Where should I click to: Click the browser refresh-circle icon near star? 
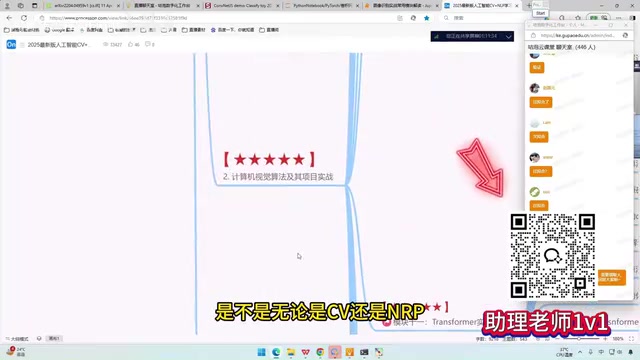tap(413, 18)
